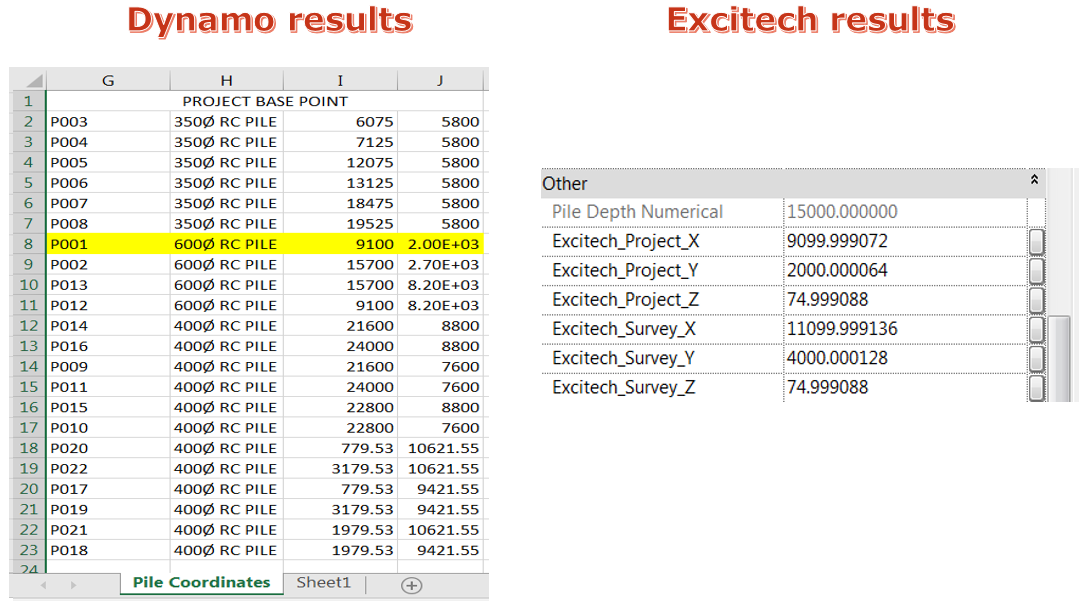Select the cell with value '13125'
This screenshot has width=1086, height=608.
pos(340,184)
